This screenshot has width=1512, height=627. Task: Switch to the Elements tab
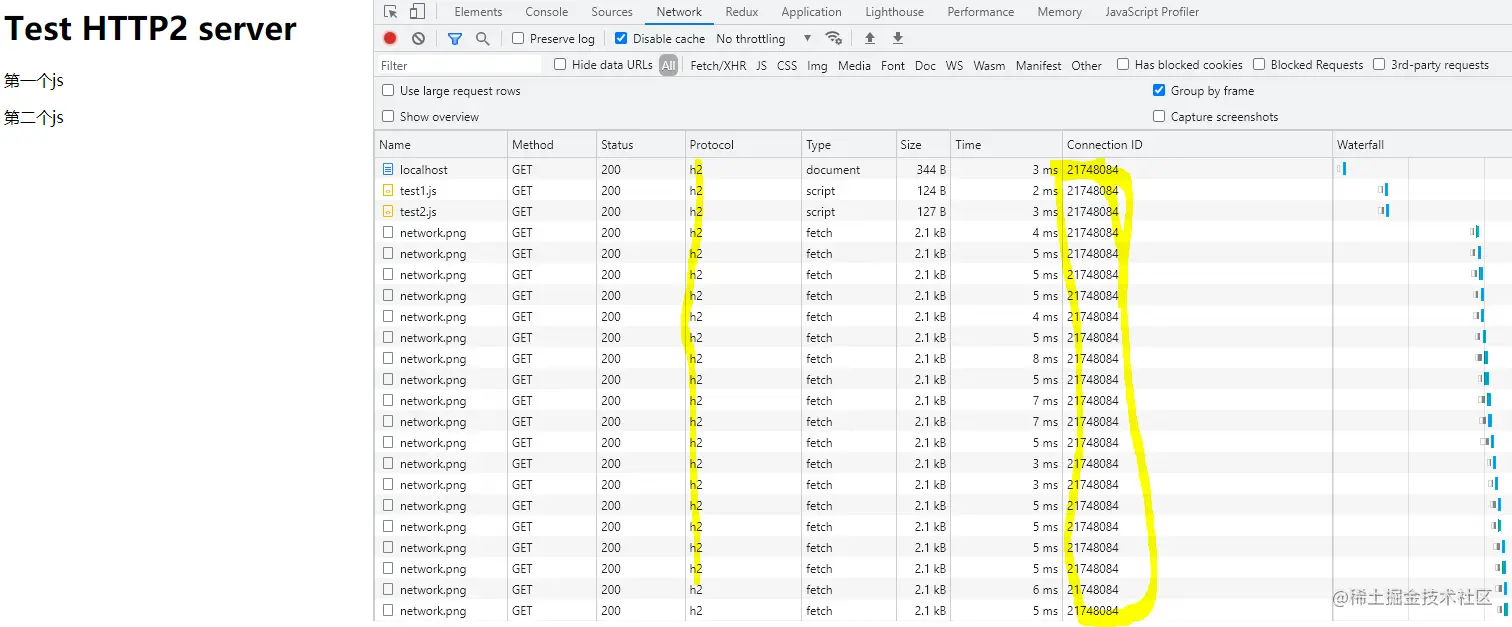478,12
